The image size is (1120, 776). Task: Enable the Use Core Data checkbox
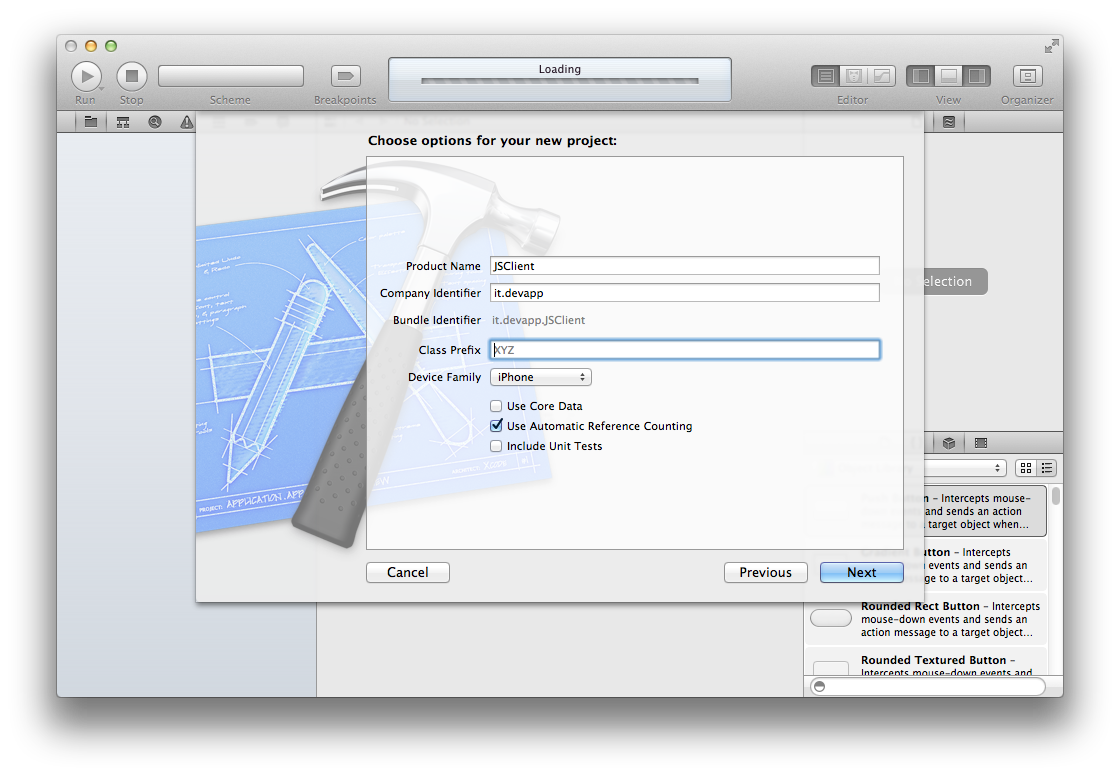click(496, 406)
